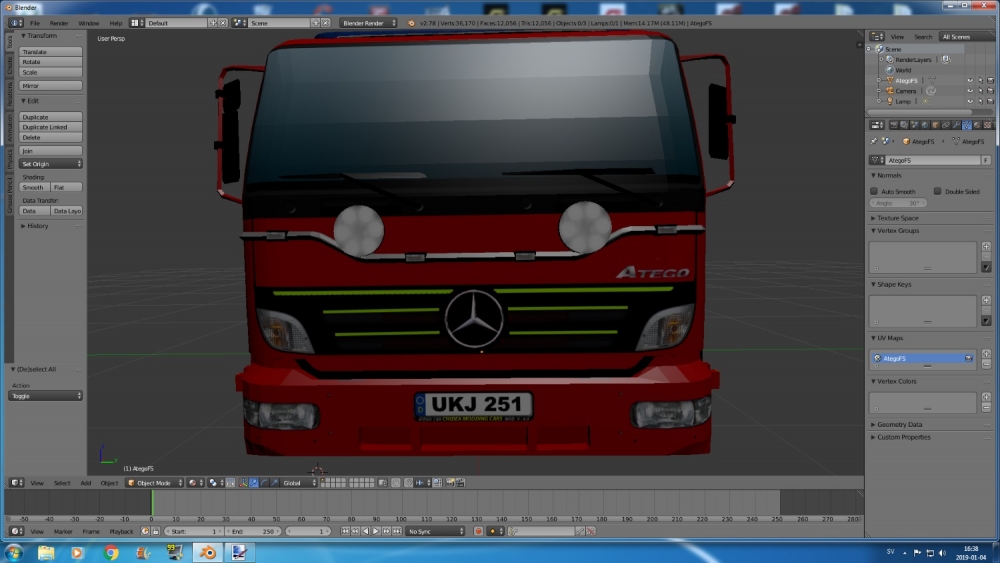Select the Texture properties tab icon
Image resolution: width=1000 pixels, height=563 pixels.
(x=987, y=125)
